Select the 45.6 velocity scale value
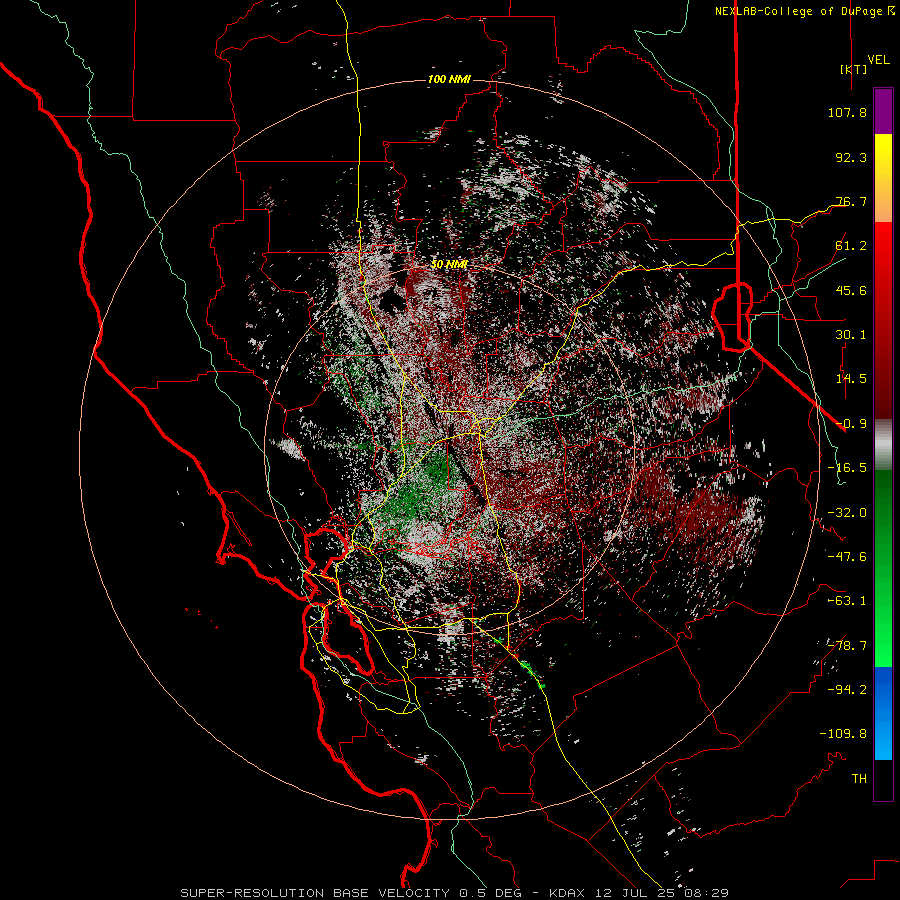The height and width of the screenshot is (900, 900). pyautogui.click(x=851, y=290)
